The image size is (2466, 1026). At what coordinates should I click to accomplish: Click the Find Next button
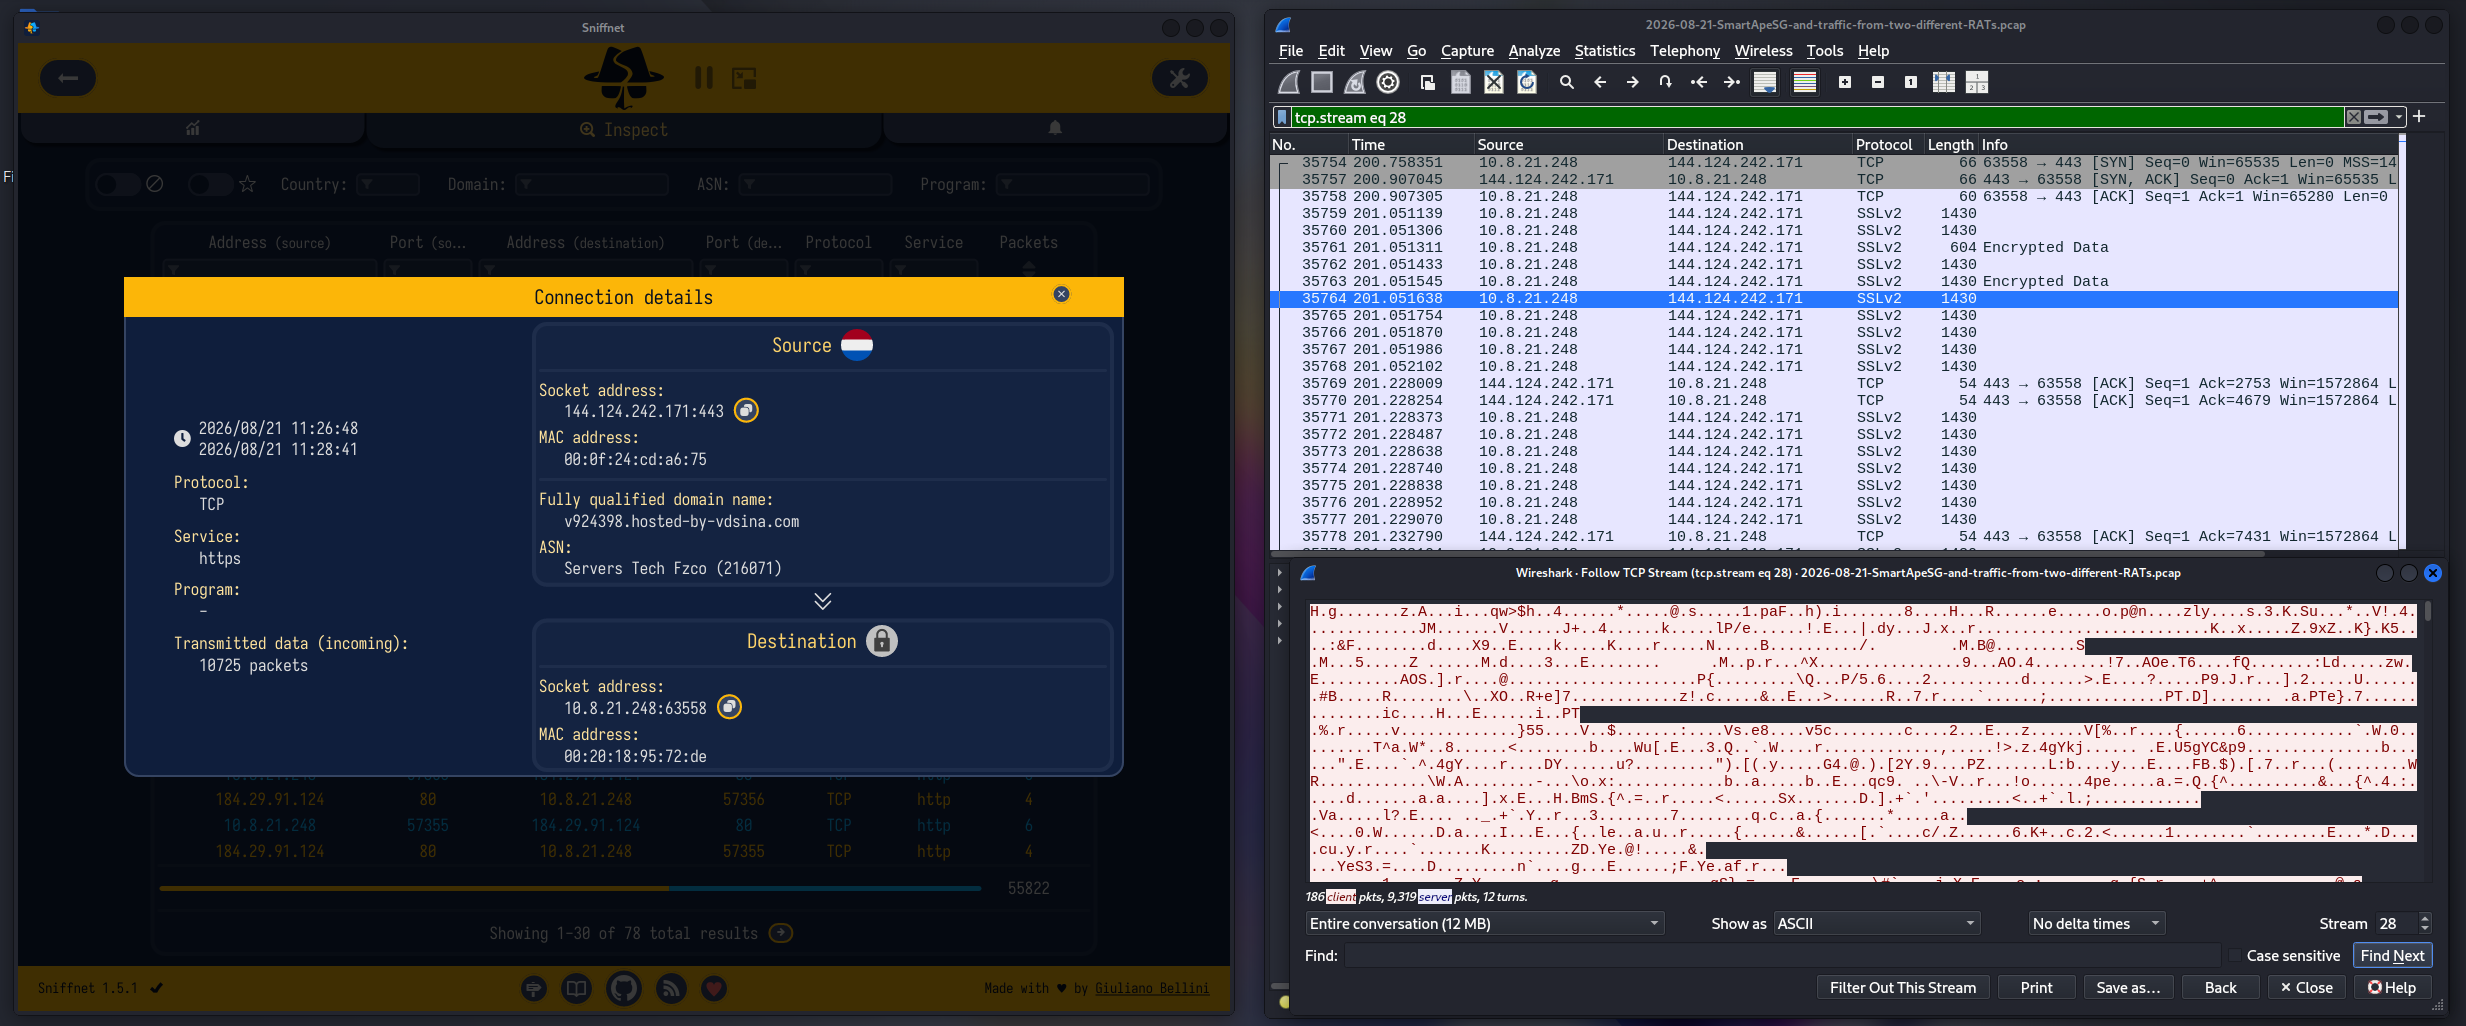point(2392,956)
